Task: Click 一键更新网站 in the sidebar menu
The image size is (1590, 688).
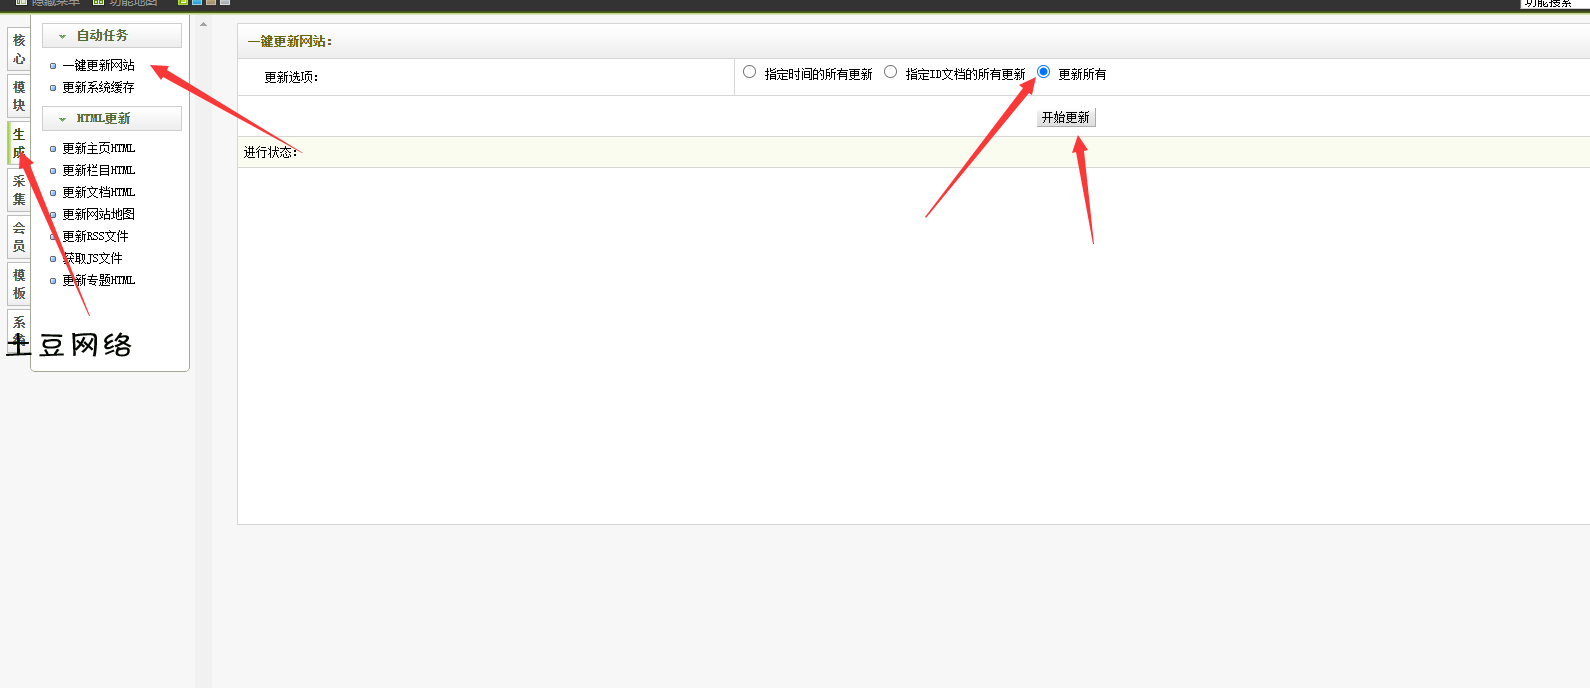Action: click(x=98, y=66)
